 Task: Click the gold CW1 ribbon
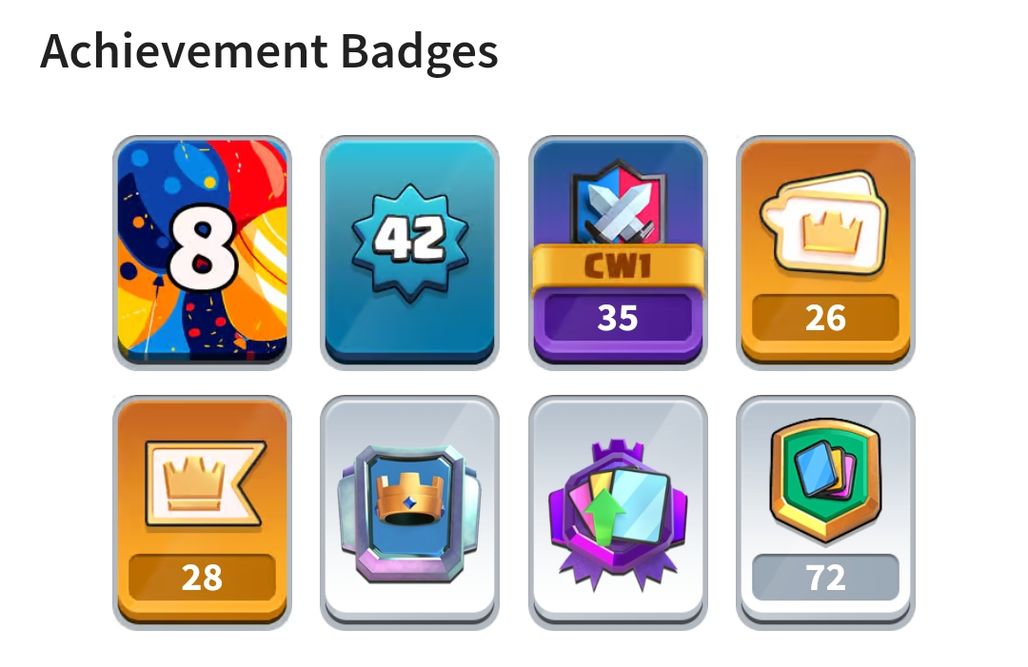coord(618,267)
